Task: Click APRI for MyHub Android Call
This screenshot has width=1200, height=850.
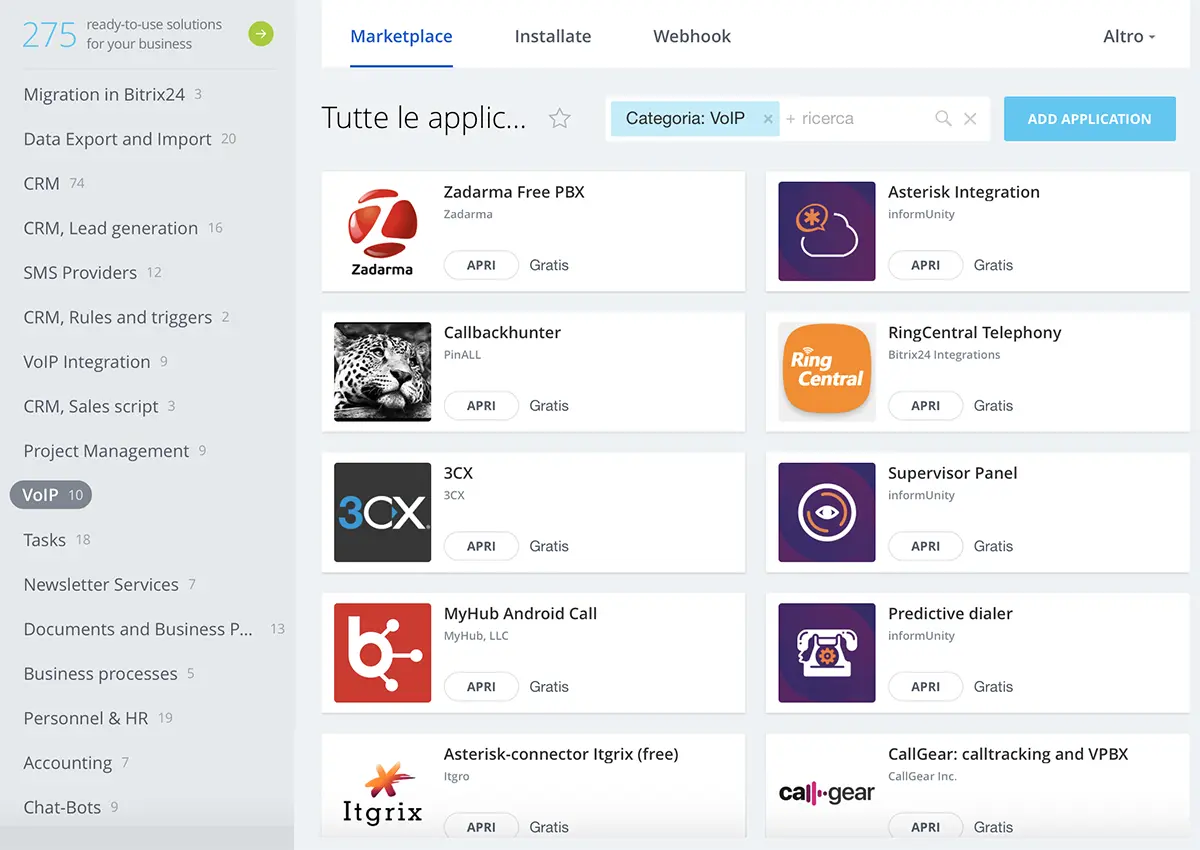Action: pos(481,687)
